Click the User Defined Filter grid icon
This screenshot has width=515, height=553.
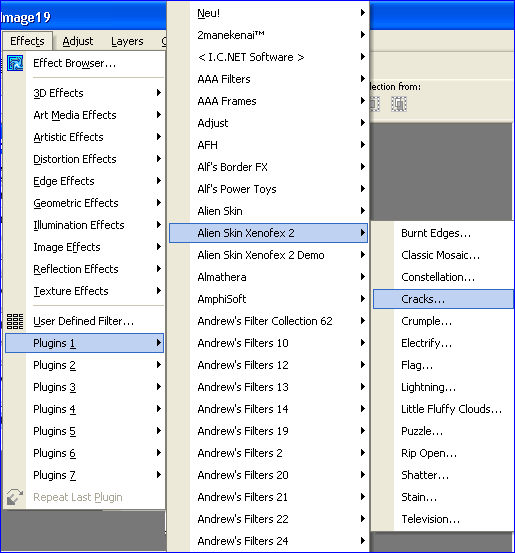(15, 321)
